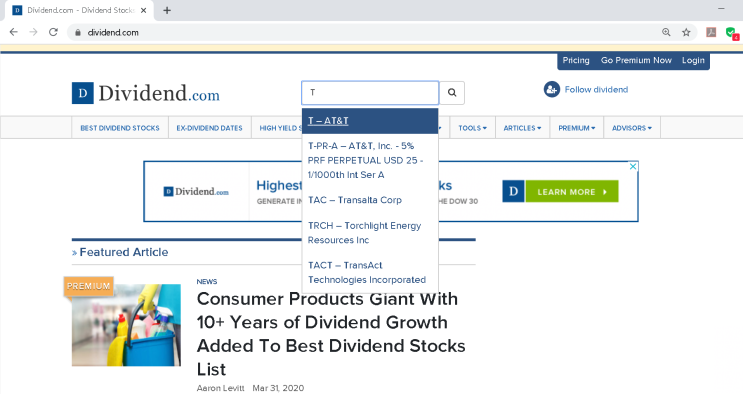Click the cleaning supplies article thumbnail
This screenshot has height=394, width=743.
tap(126, 325)
